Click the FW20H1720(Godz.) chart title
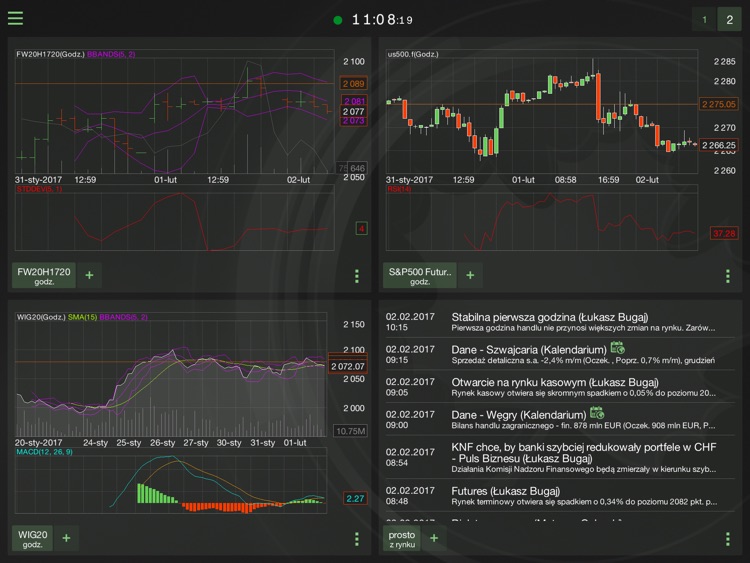Image resolution: width=750 pixels, height=563 pixels. point(50,55)
